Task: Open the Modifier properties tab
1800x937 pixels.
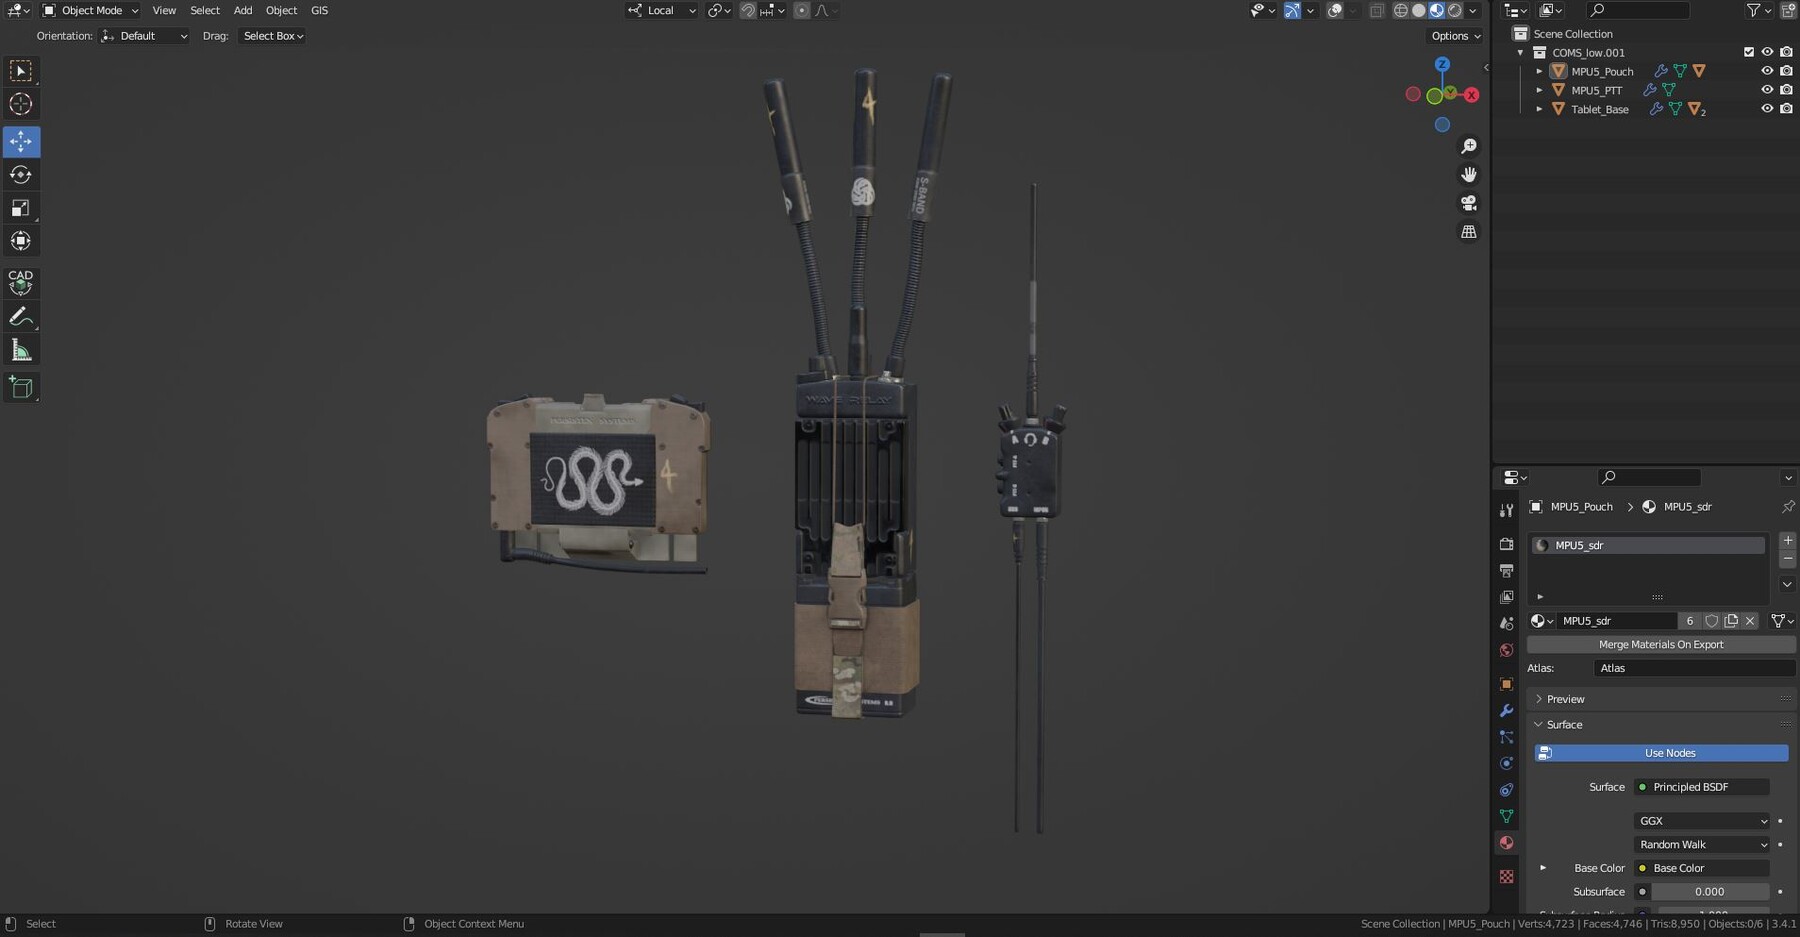Action: tap(1507, 710)
